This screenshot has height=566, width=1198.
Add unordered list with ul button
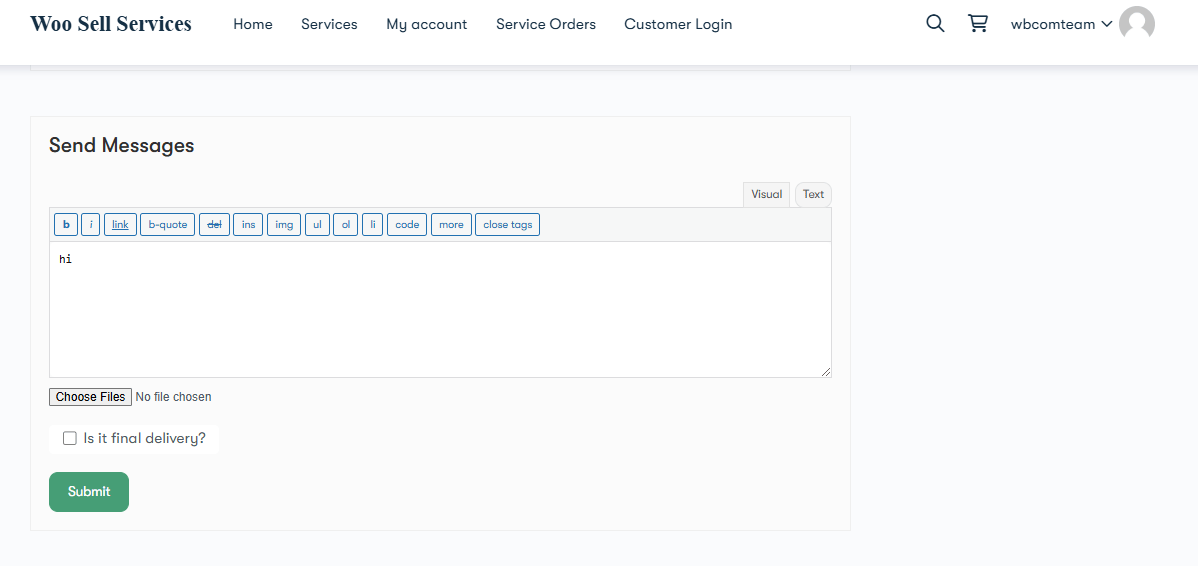click(x=317, y=225)
